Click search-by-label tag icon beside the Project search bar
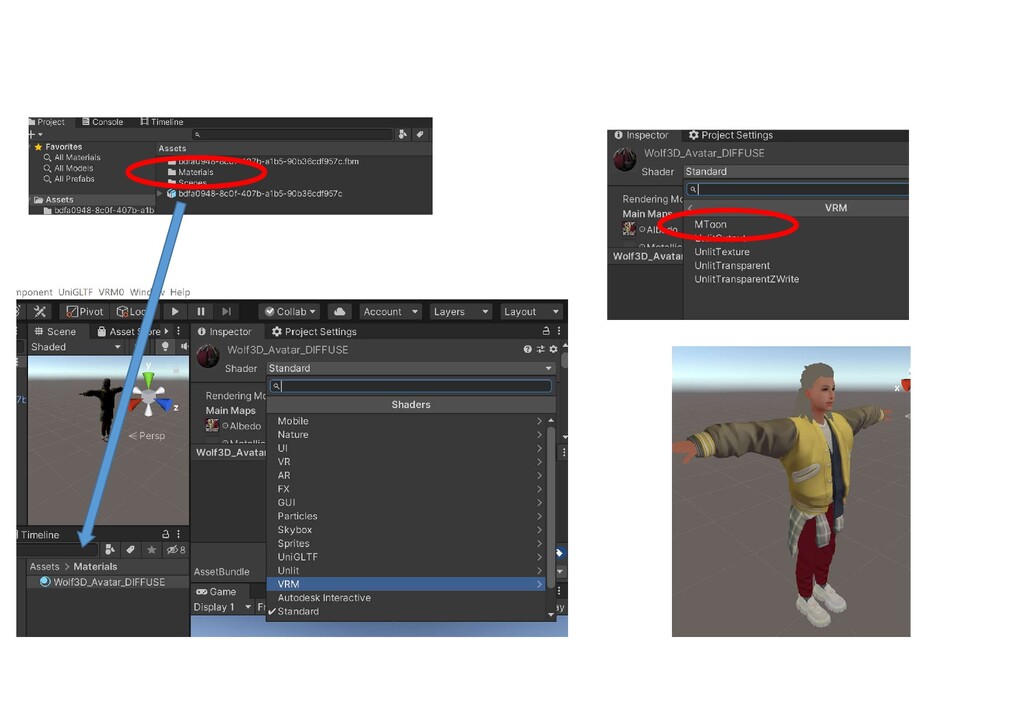 pyautogui.click(x=420, y=134)
